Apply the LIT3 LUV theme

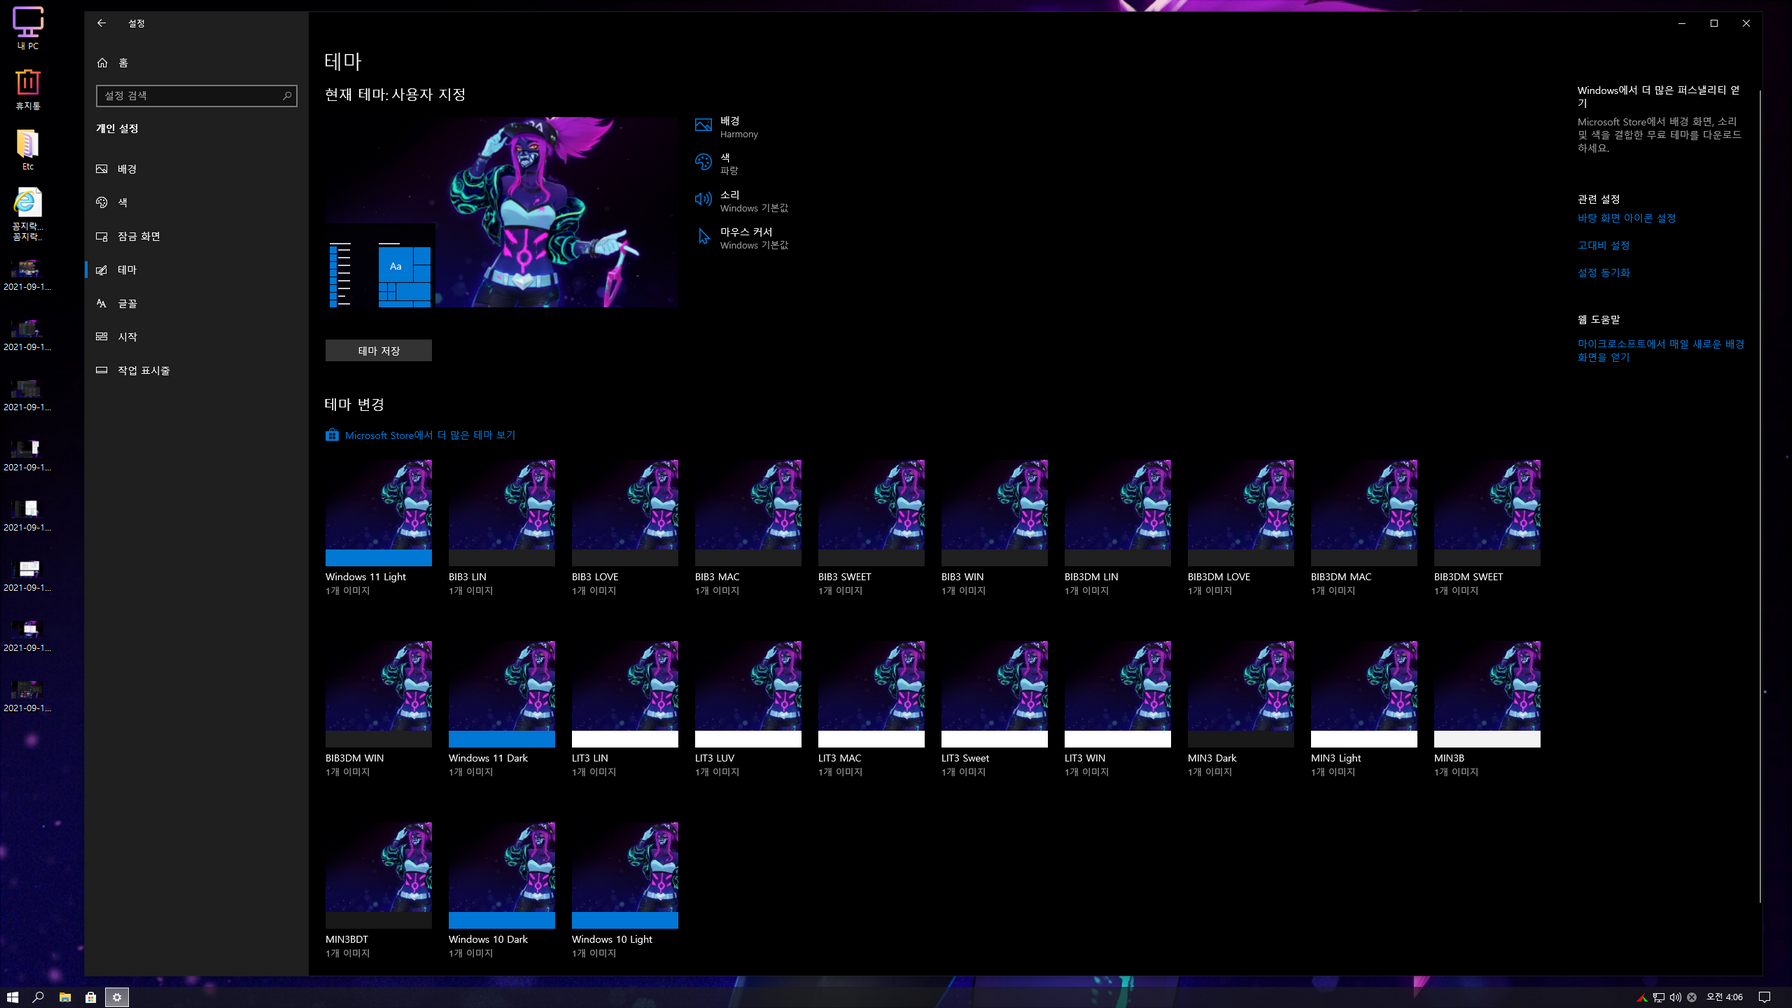coord(748,709)
